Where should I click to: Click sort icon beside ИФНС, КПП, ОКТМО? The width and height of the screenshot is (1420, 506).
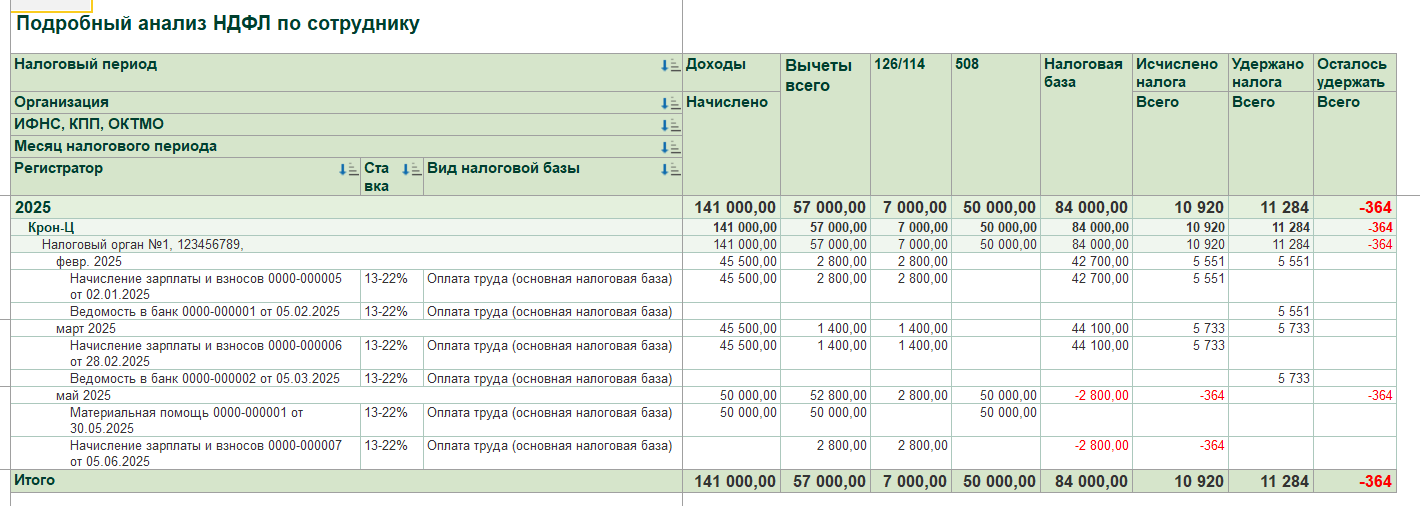670,125
